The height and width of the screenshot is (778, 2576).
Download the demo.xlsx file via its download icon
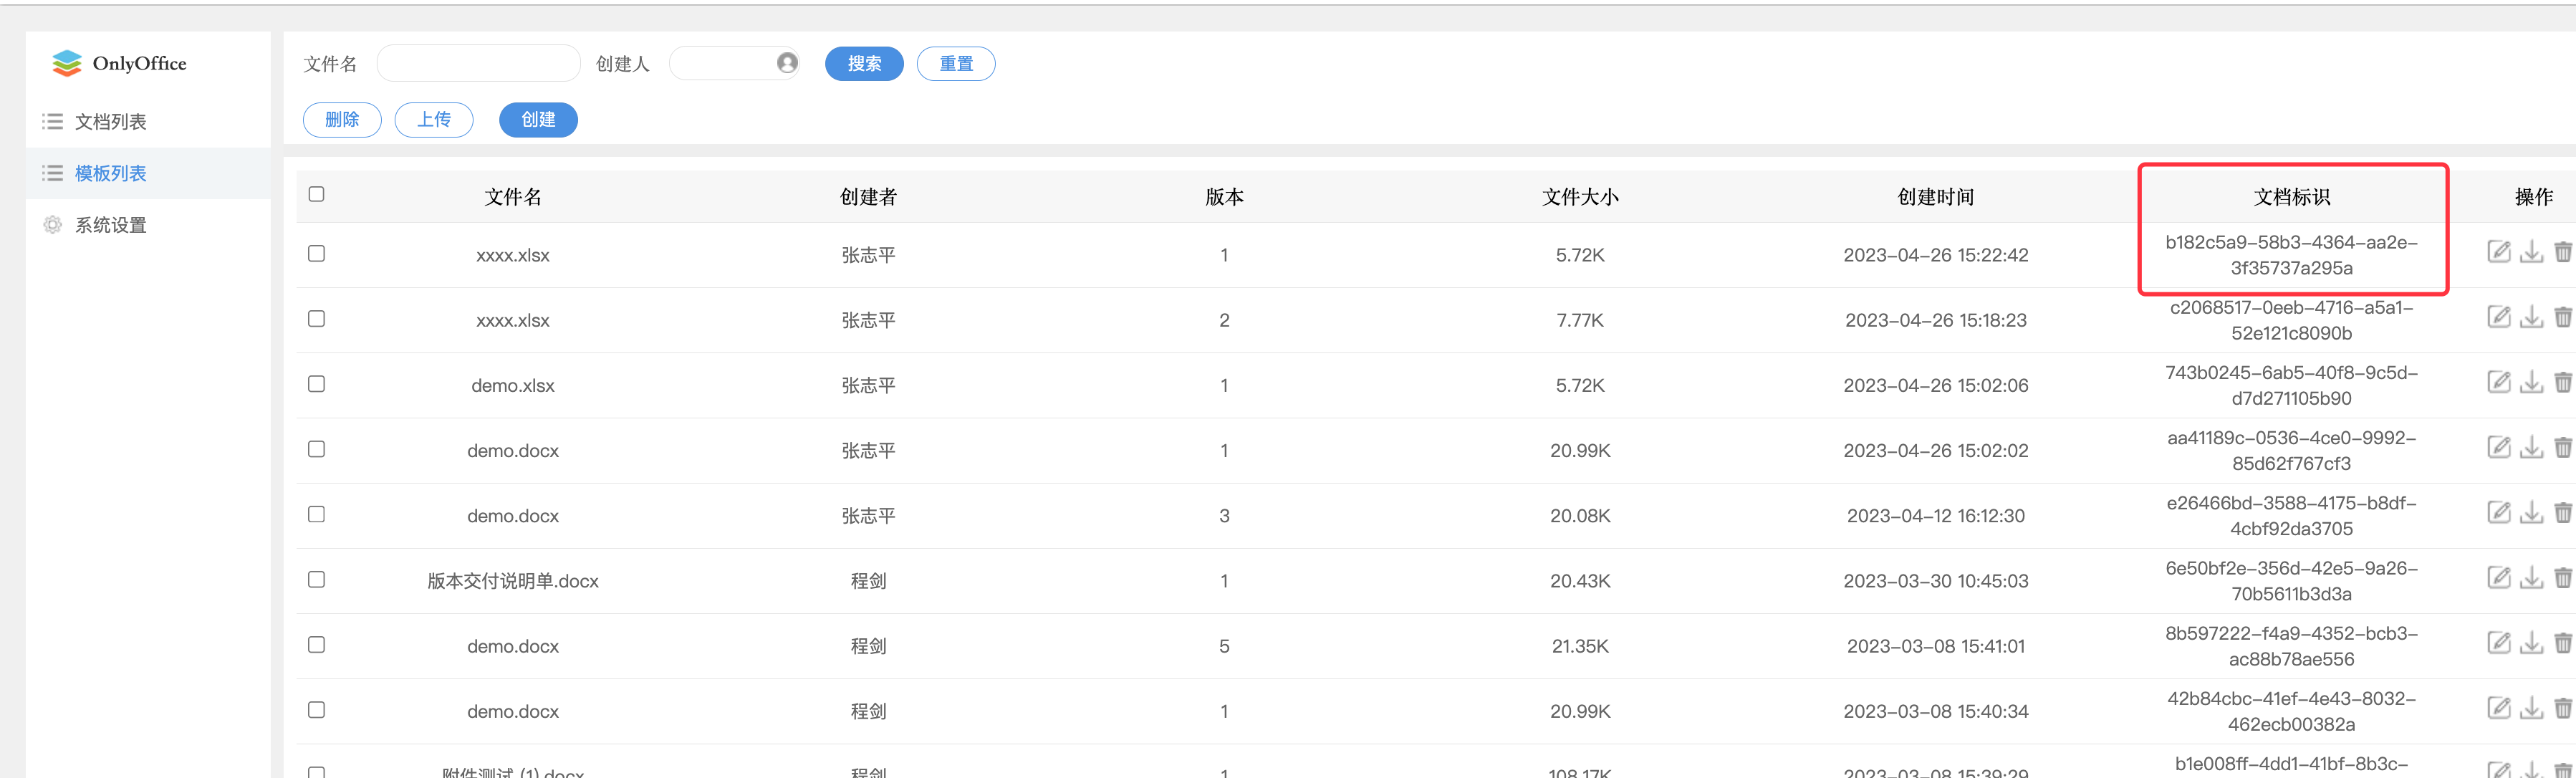2531,382
